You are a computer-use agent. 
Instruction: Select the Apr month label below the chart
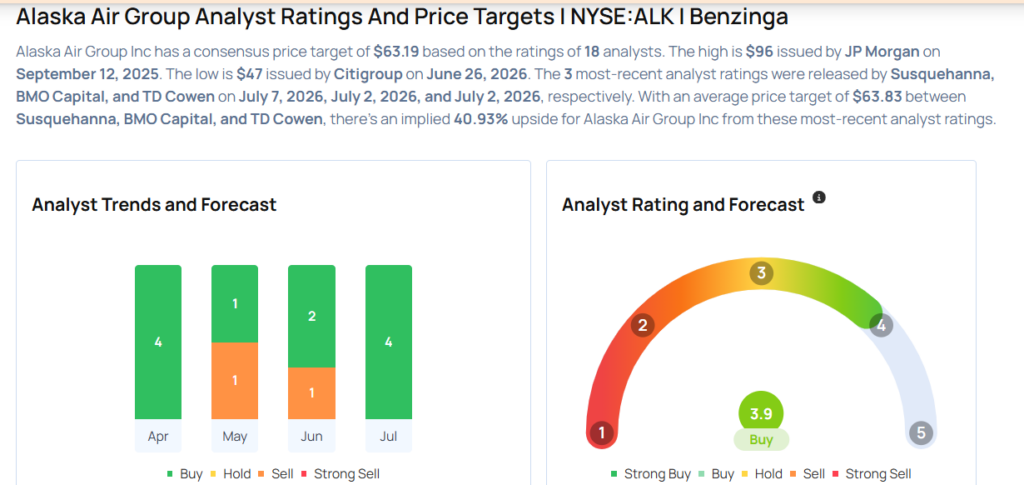(x=158, y=436)
